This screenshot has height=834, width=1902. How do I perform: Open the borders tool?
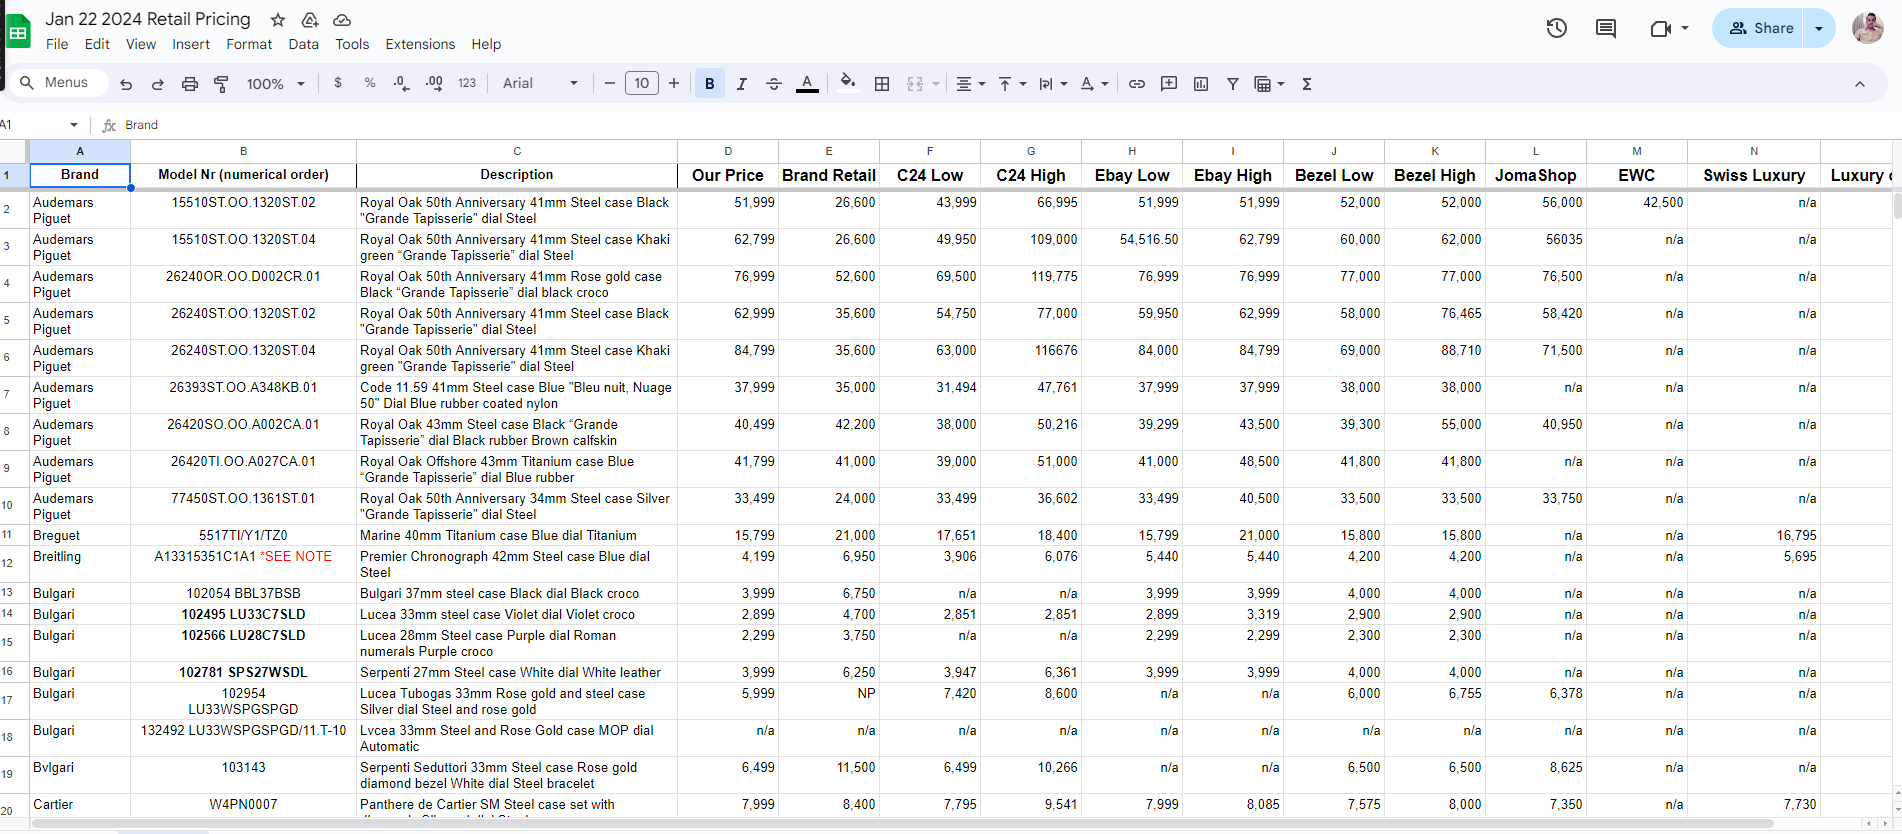pyautogui.click(x=882, y=84)
